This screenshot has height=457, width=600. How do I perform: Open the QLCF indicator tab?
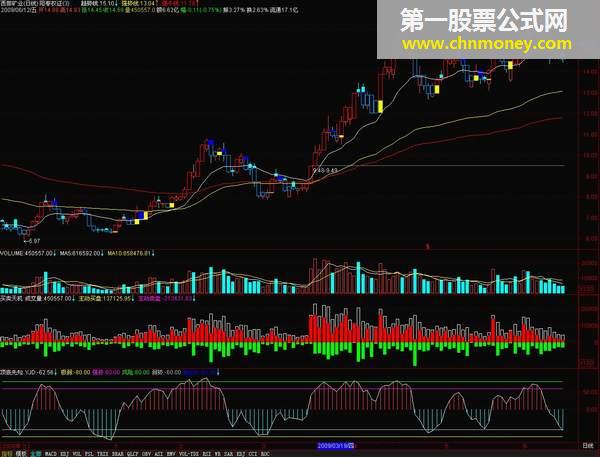pyautogui.click(x=133, y=454)
